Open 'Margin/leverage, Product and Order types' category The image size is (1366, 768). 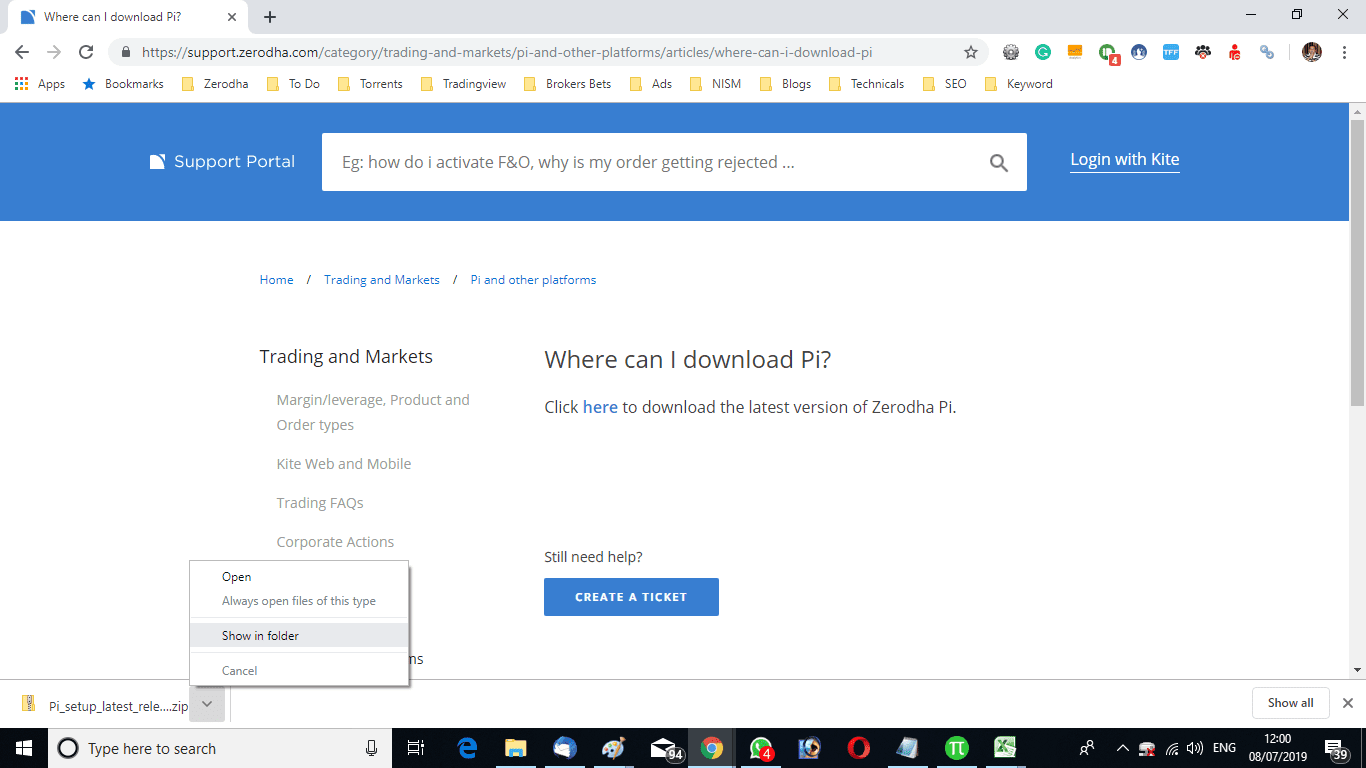373,412
